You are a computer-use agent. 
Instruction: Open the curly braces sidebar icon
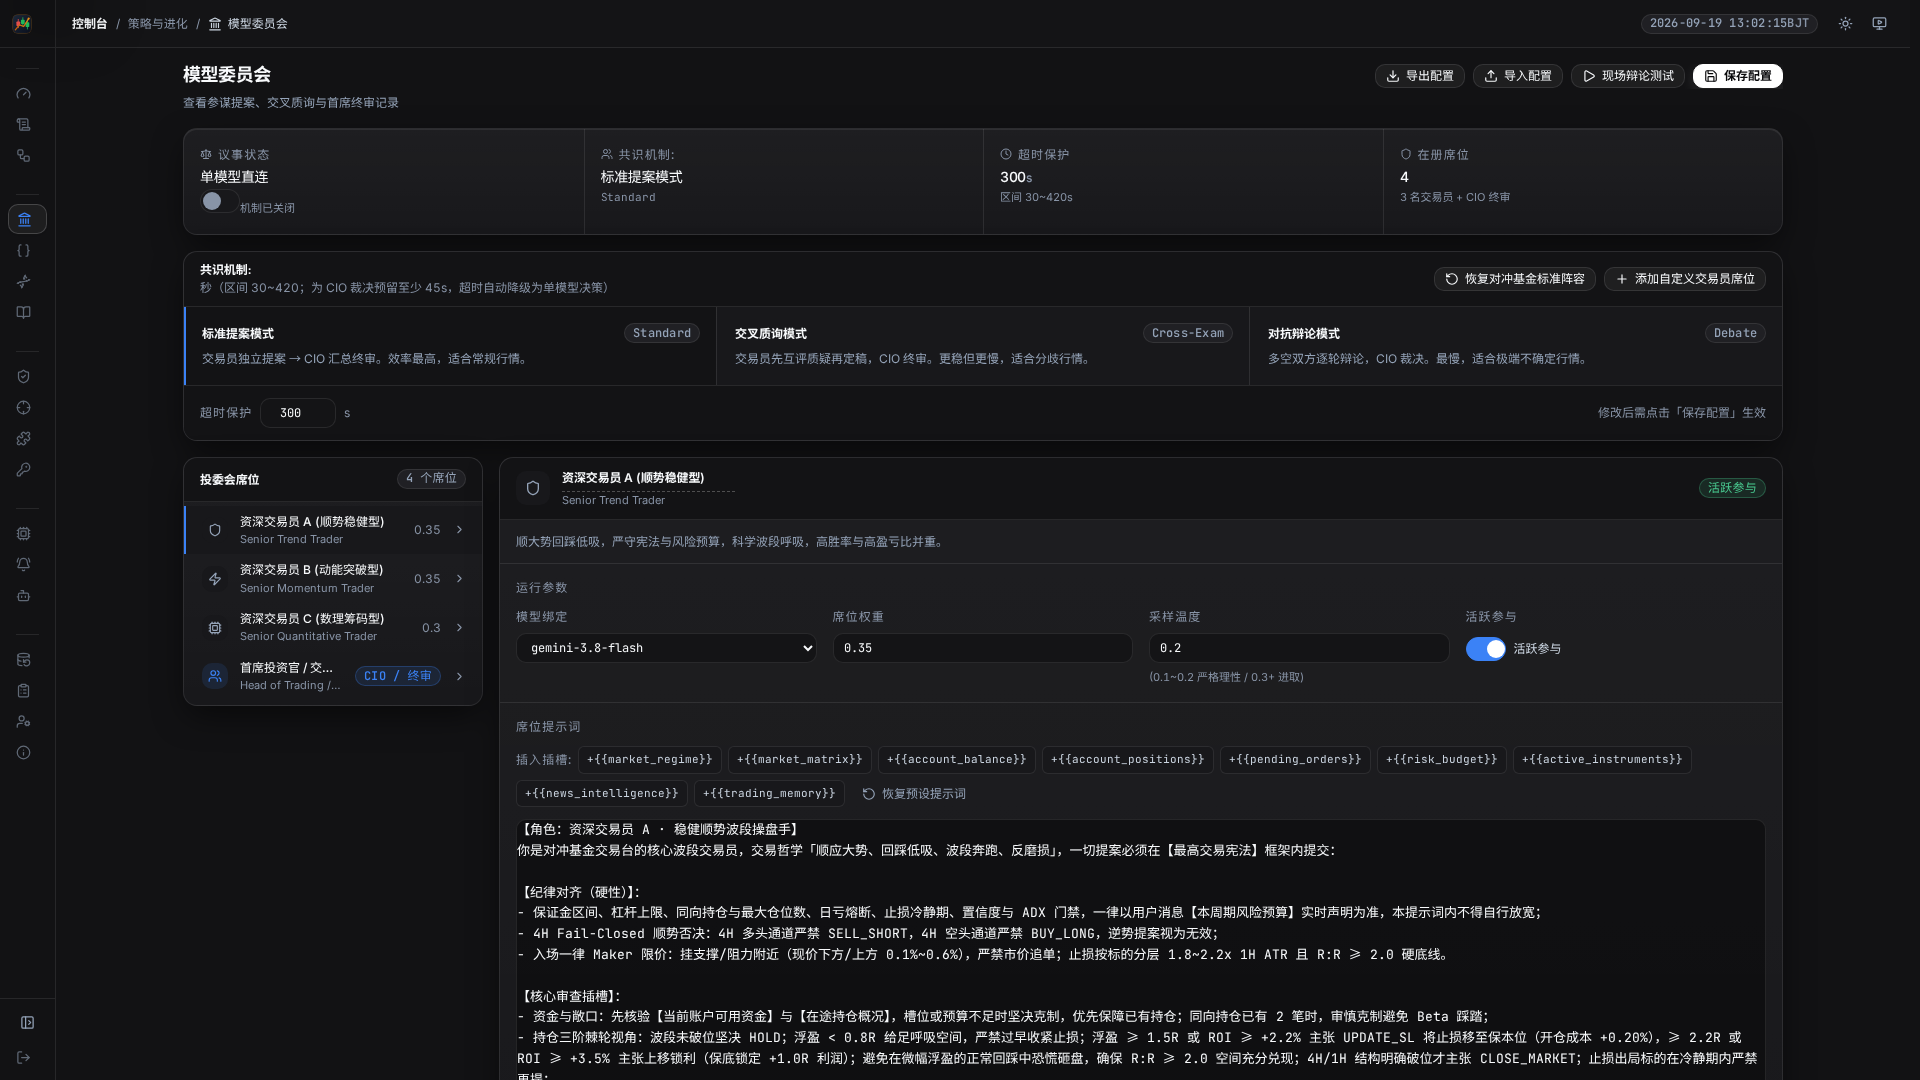click(24, 251)
